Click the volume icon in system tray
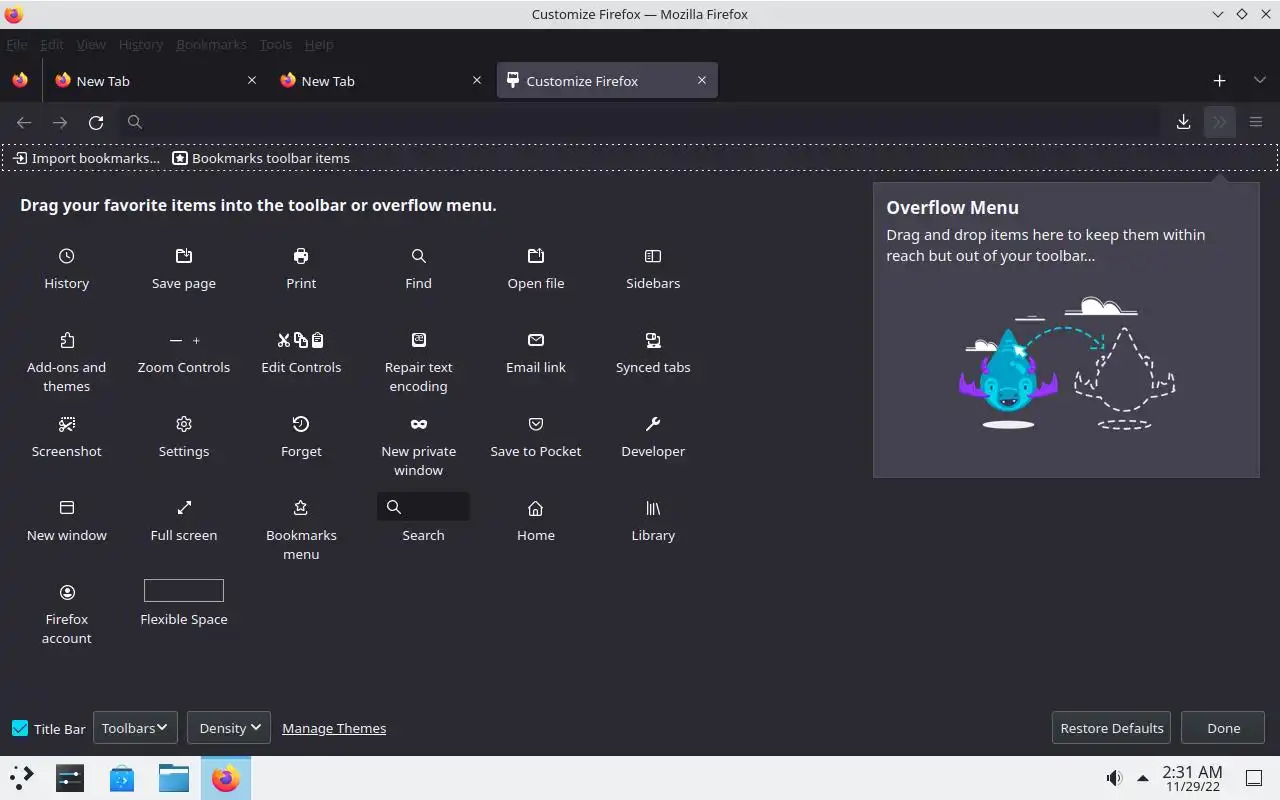This screenshot has height=800, width=1280. click(1114, 778)
